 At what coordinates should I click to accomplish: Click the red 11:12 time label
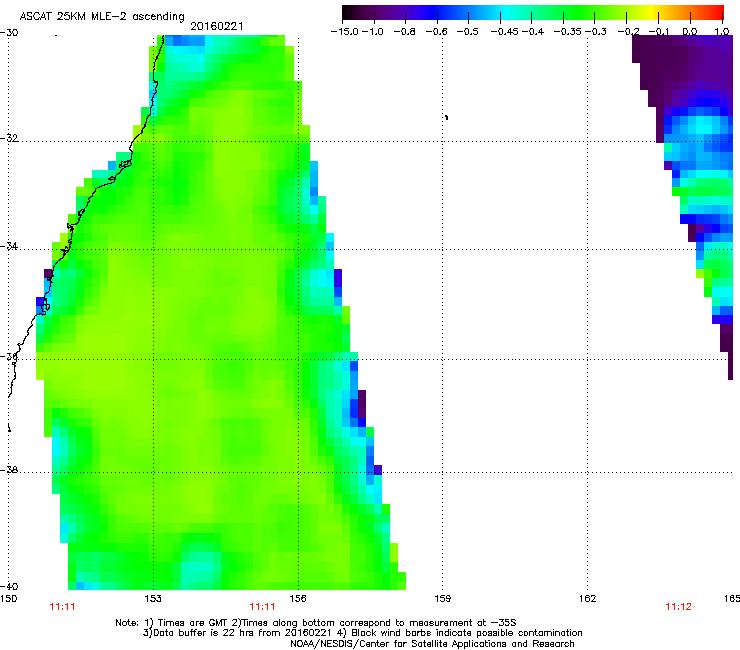(678, 607)
